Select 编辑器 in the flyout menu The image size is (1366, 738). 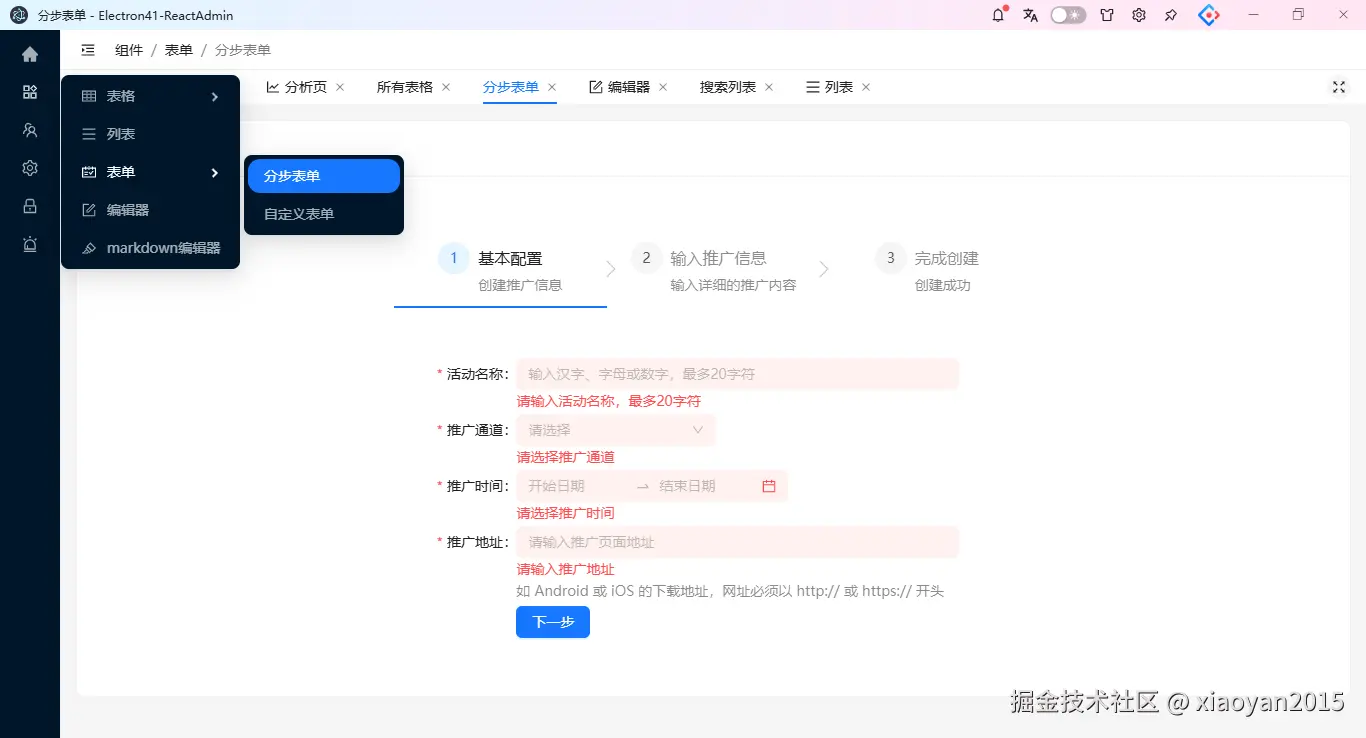(x=150, y=210)
